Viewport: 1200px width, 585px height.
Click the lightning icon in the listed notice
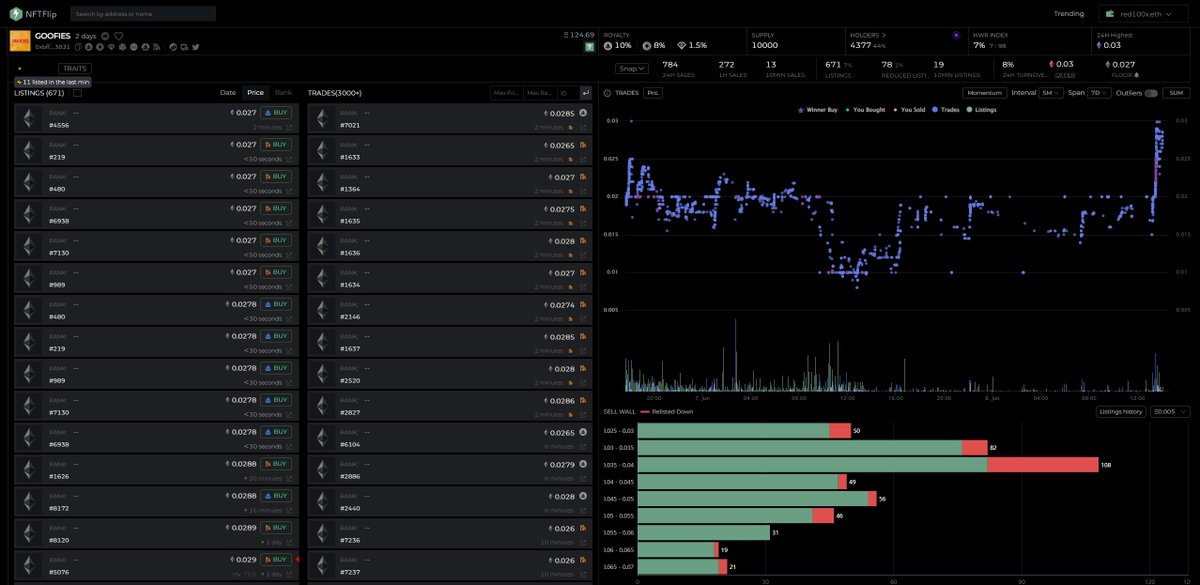pyautogui.click(x=19, y=82)
